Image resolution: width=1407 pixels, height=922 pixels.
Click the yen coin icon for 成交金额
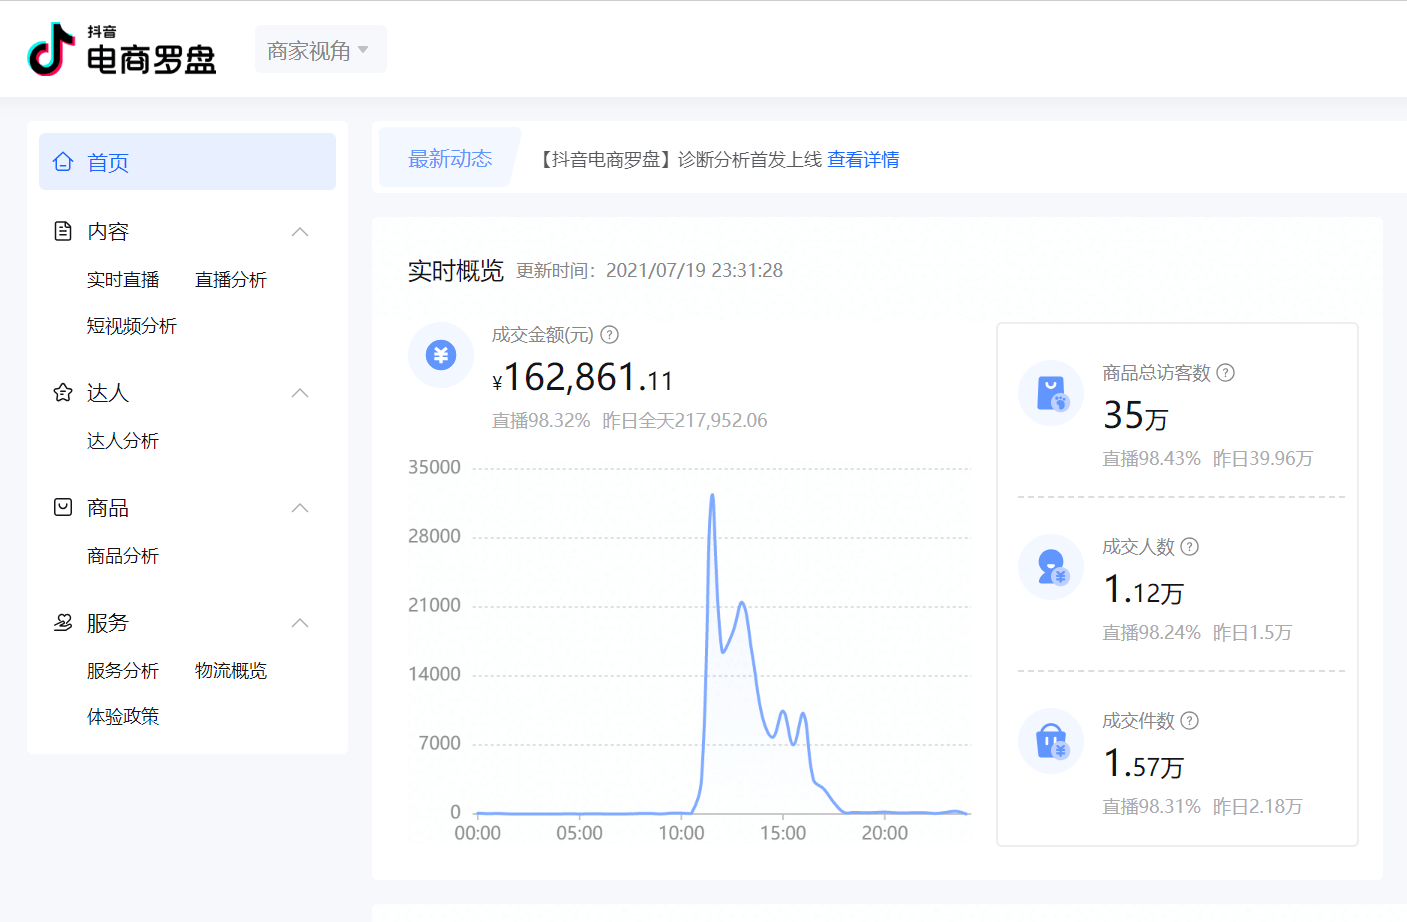point(441,355)
